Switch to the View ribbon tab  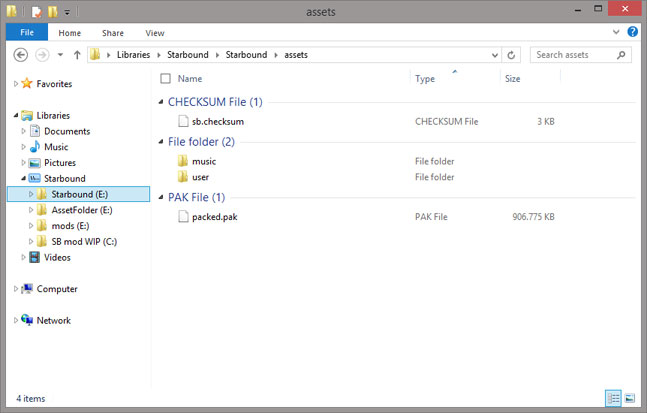(x=154, y=33)
